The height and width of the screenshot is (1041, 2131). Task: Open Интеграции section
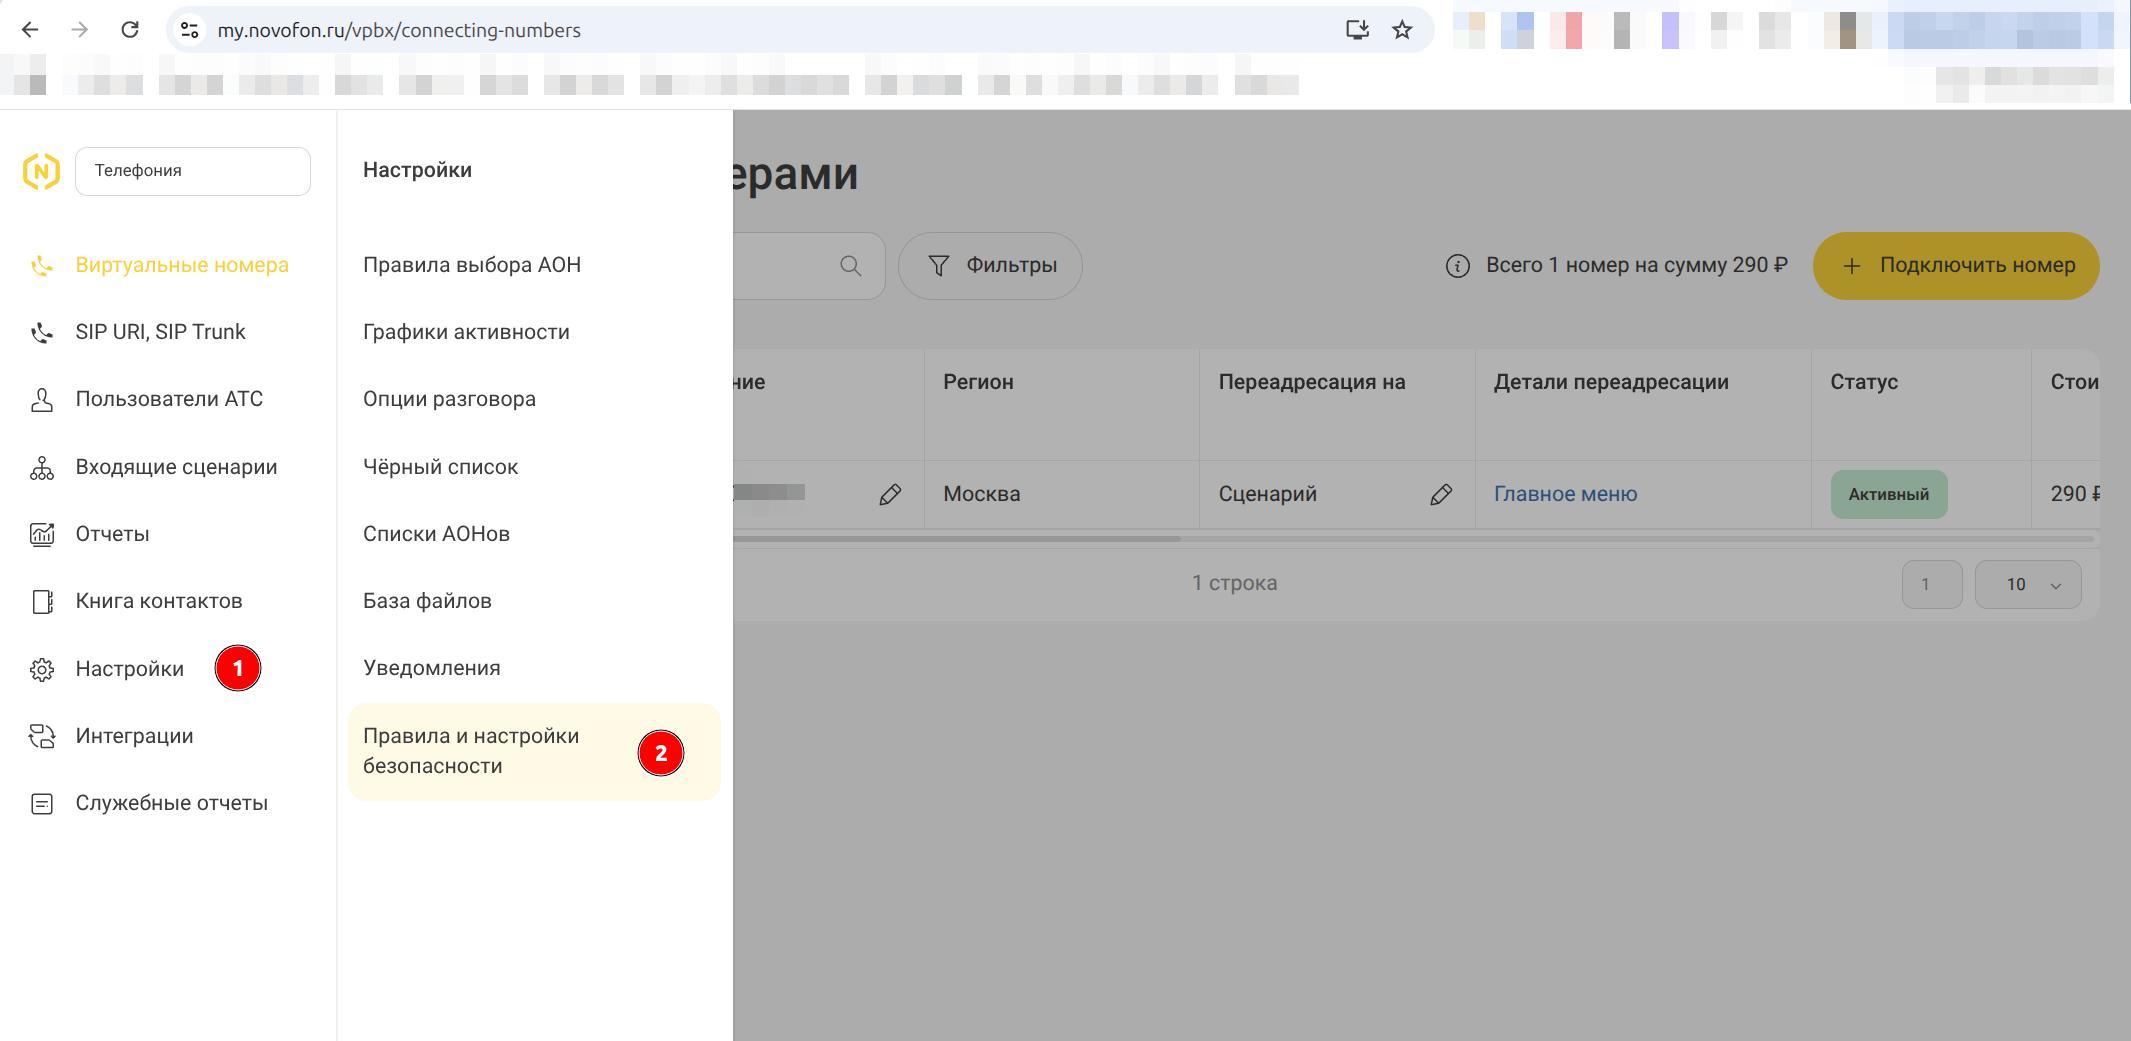point(134,736)
